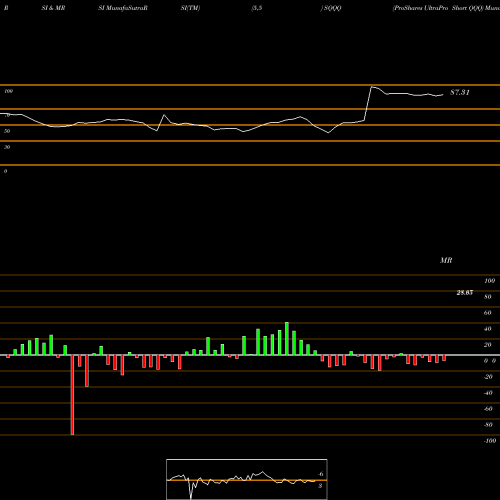Click the MR axis label 100
Screen dimensions: 500x500
[x=490, y=281]
